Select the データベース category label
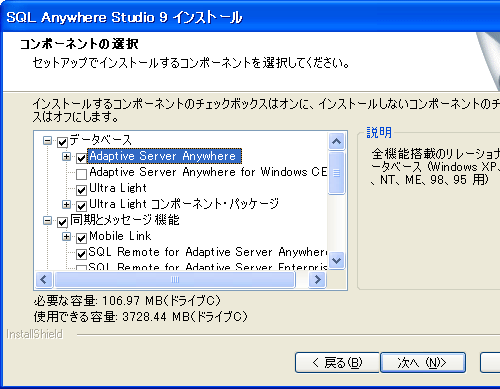This screenshot has width=500, height=389. pyautogui.click(x=101, y=140)
